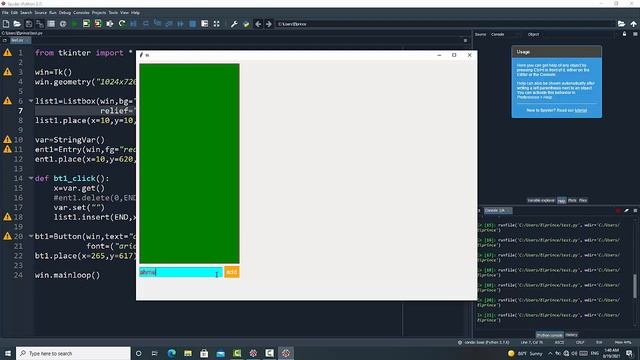Open the Help menu in menu bar
640x360 pixels.
click(136, 13)
